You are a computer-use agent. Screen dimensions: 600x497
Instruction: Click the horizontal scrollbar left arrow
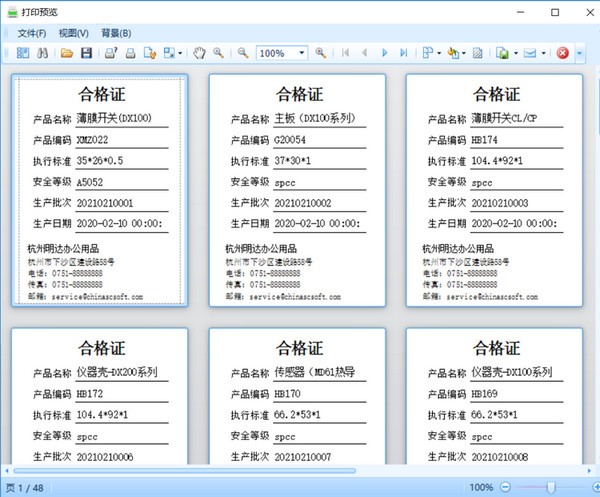[7, 471]
